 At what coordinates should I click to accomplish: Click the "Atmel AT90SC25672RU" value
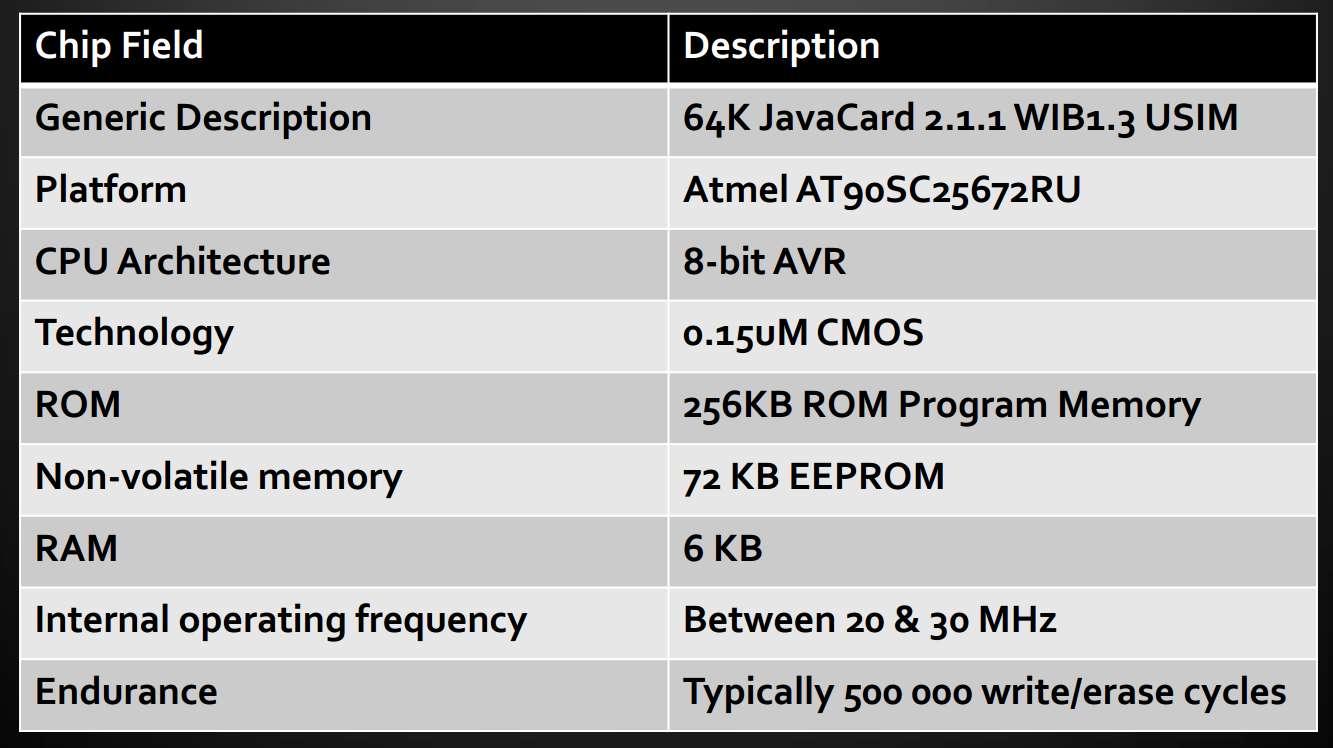pos(882,190)
